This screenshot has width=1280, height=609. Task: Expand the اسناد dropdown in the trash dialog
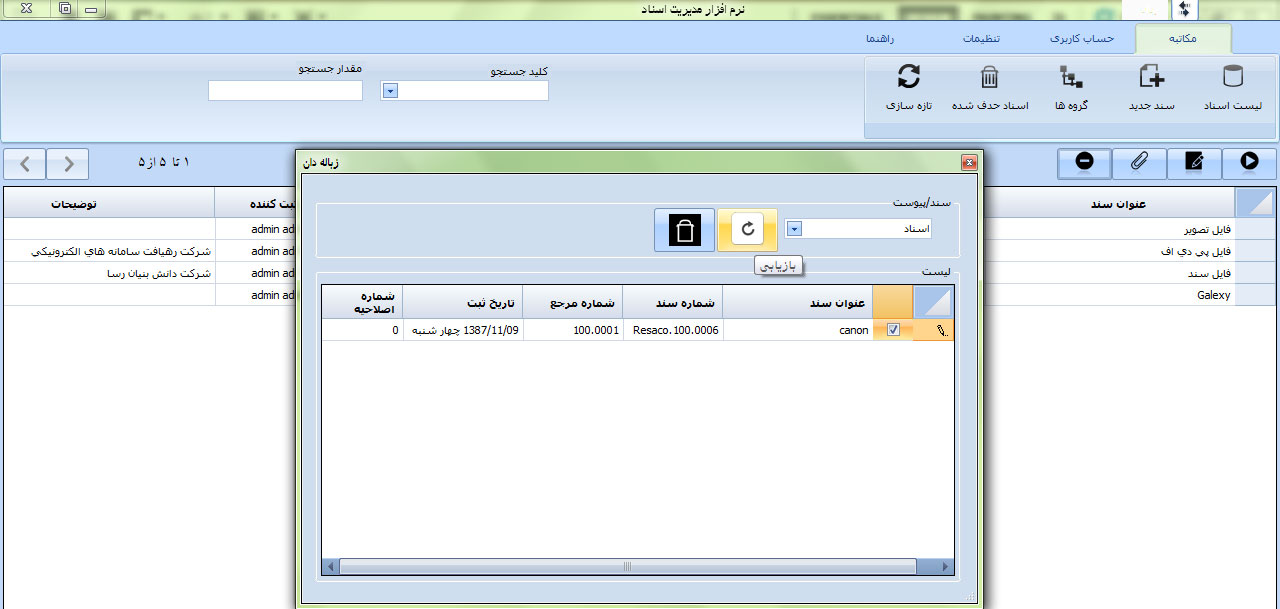[x=794, y=229]
